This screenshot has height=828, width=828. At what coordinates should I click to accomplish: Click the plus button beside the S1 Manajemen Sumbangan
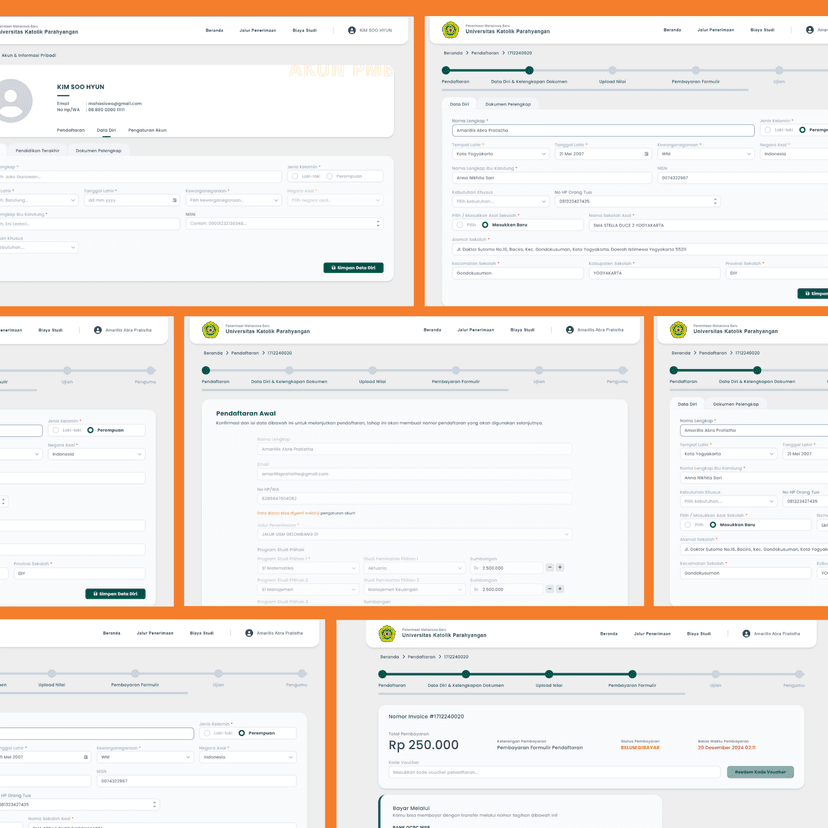click(x=560, y=588)
